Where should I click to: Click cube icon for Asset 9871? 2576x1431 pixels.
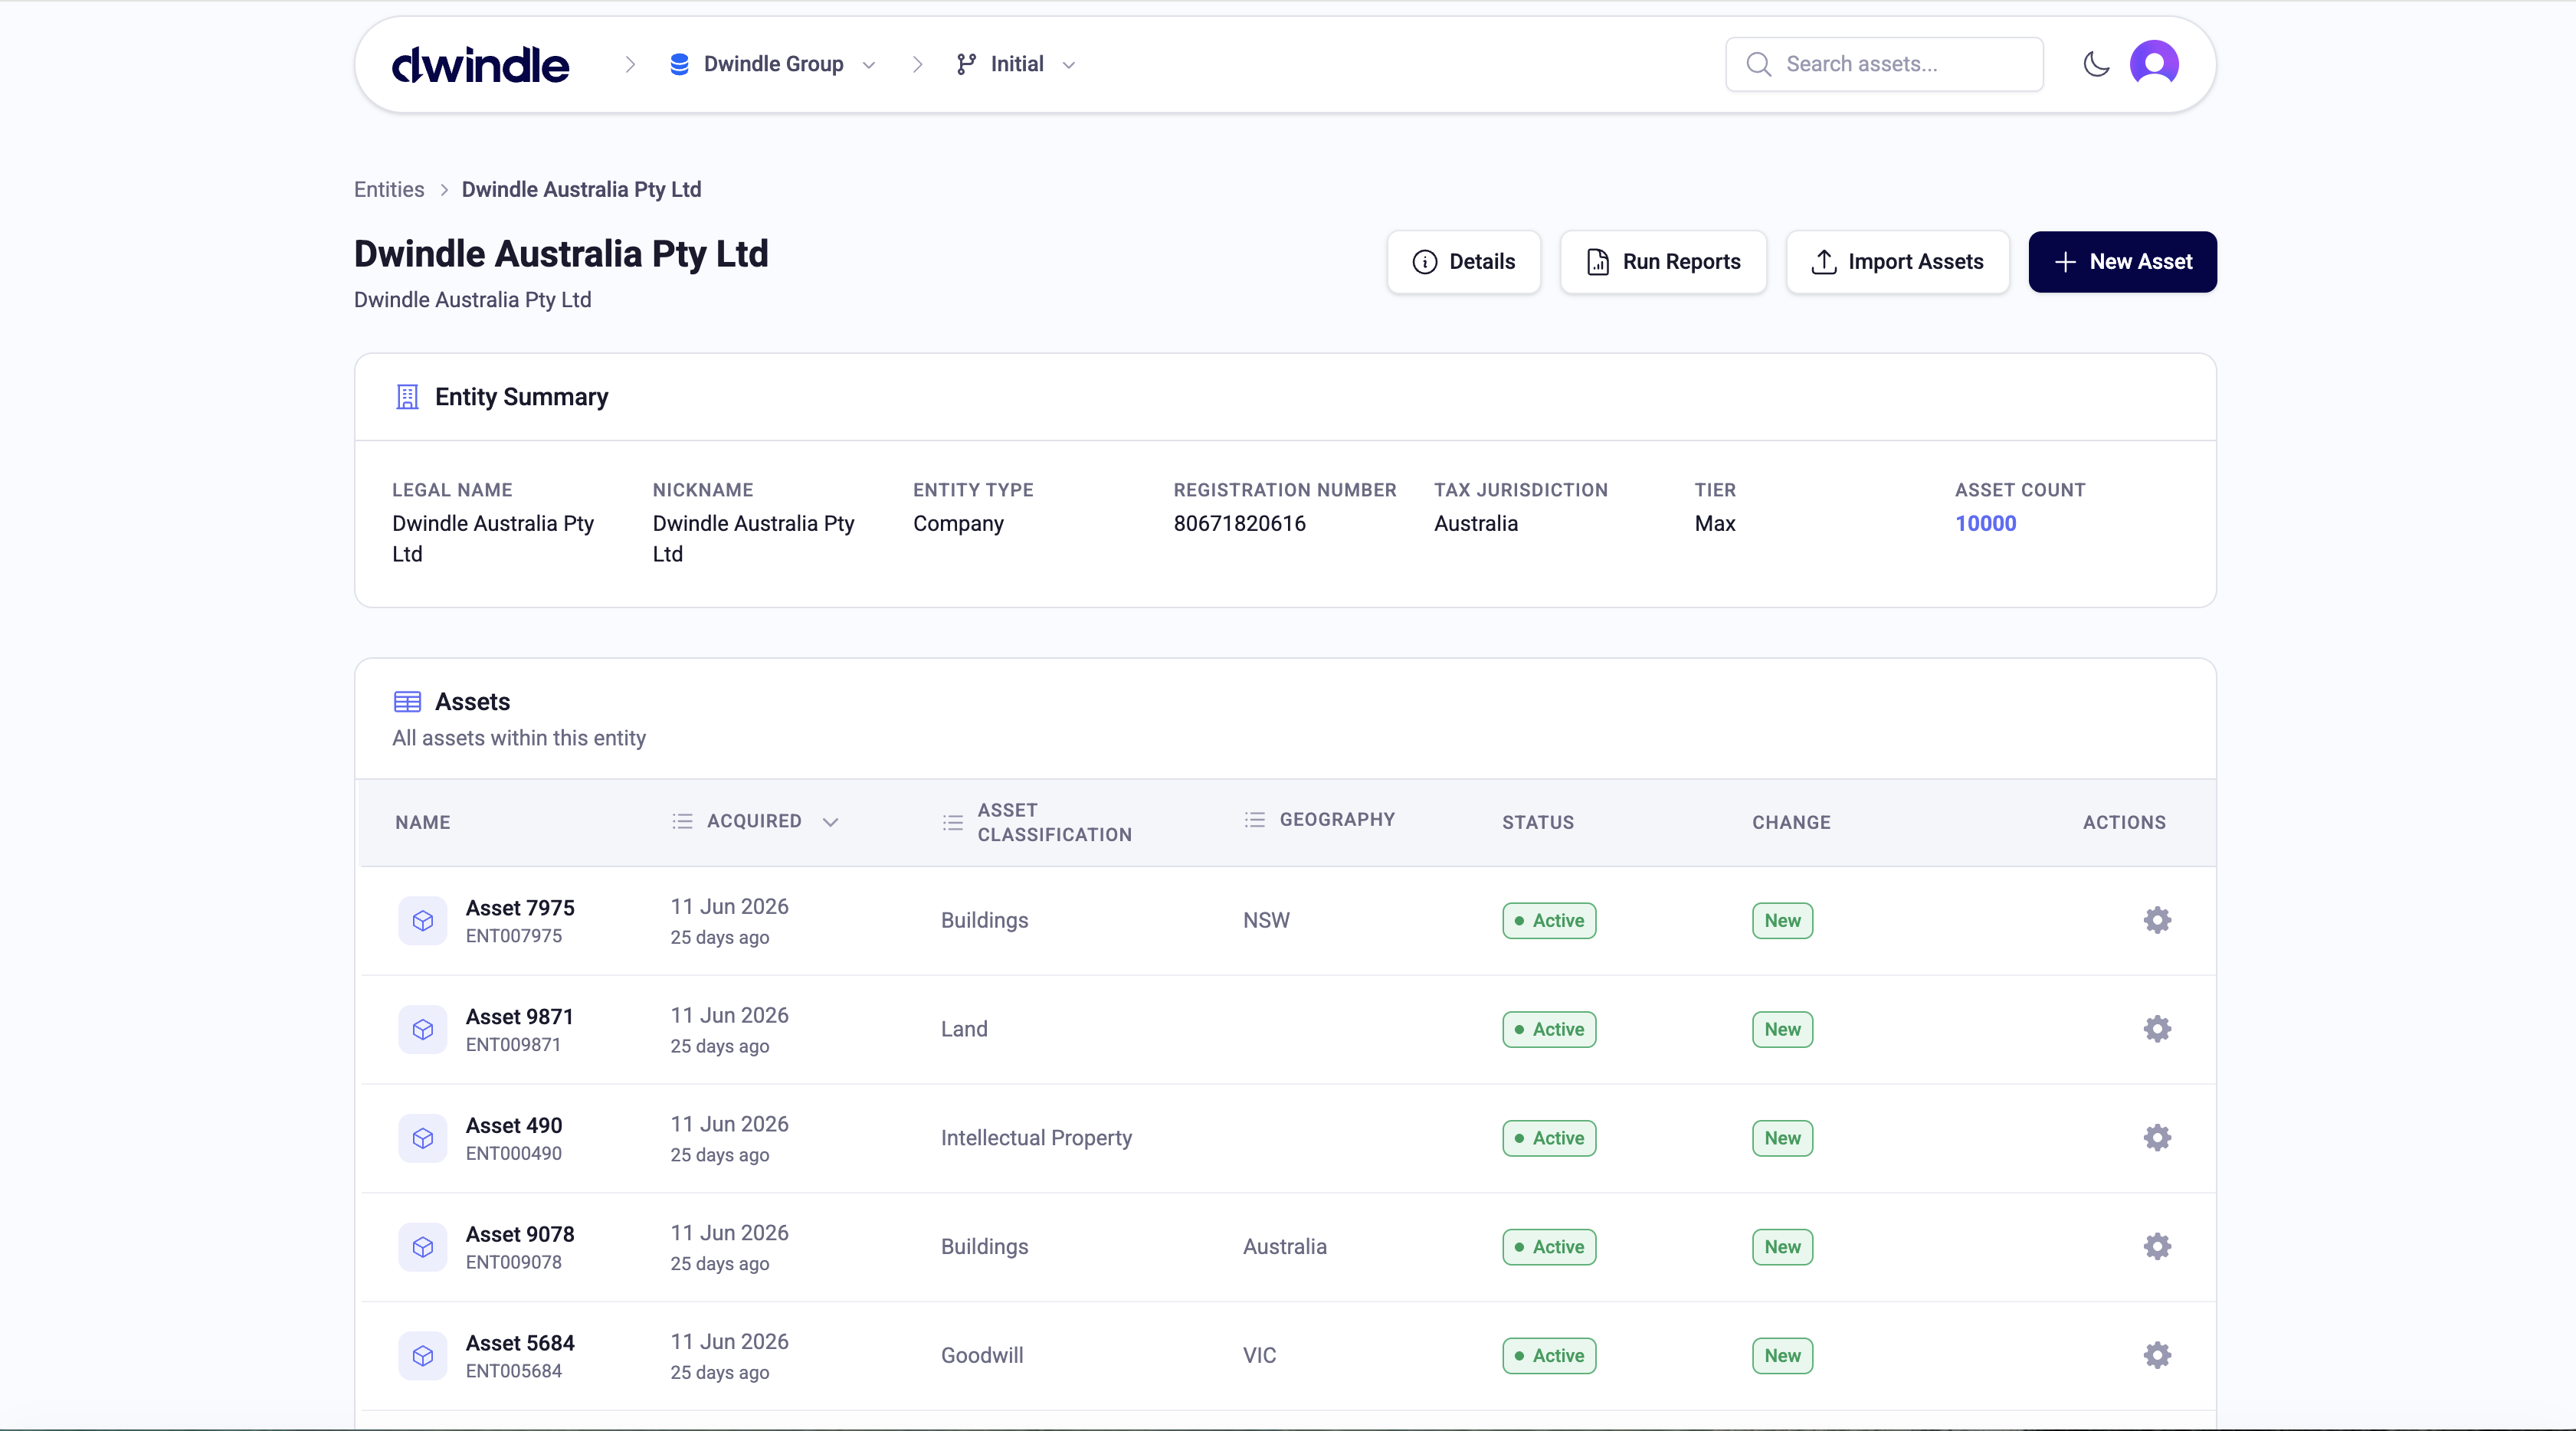(423, 1030)
